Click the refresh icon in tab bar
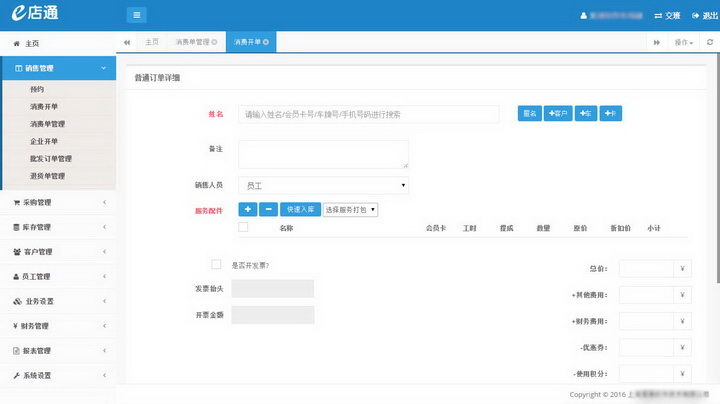The height and width of the screenshot is (404, 720). click(x=709, y=42)
